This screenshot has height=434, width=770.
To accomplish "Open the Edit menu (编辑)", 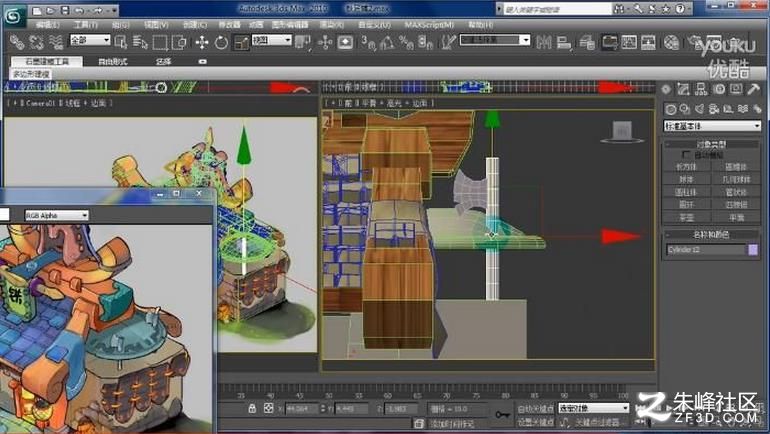I will coord(48,25).
